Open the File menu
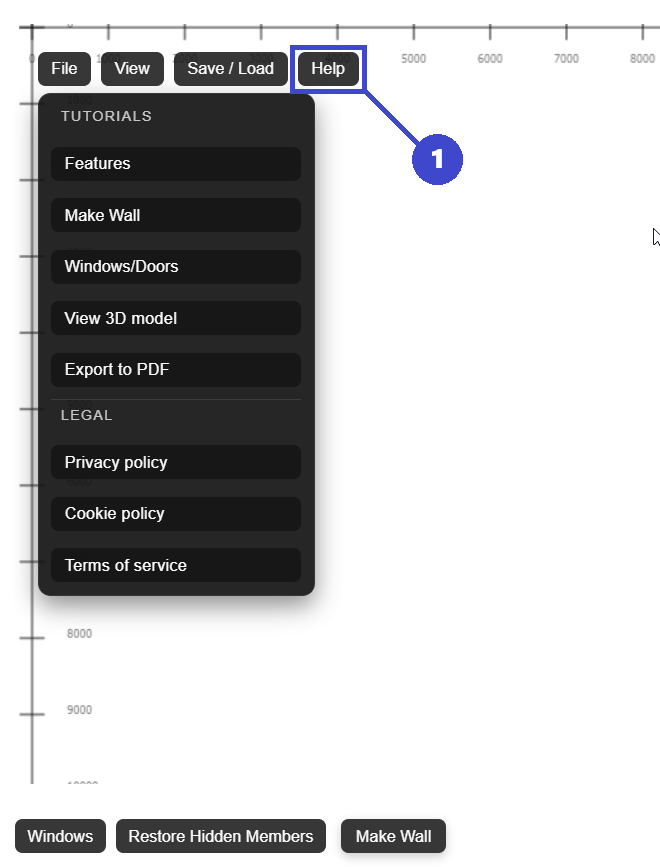 tap(63, 68)
